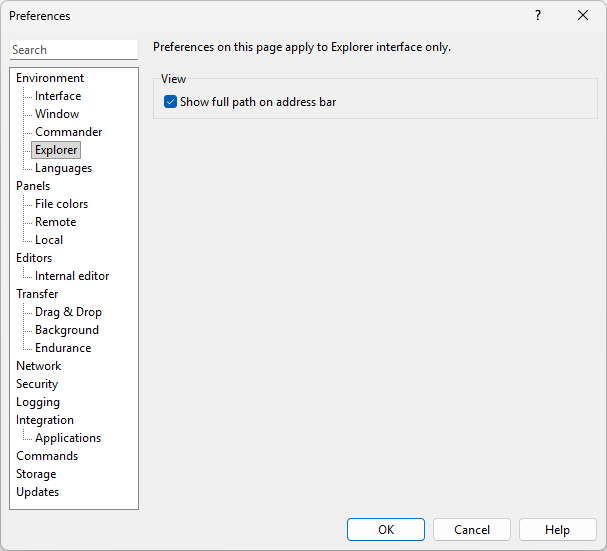This screenshot has height=551, width=607.
Task: Select the Commander tree item
Action: coord(68,132)
